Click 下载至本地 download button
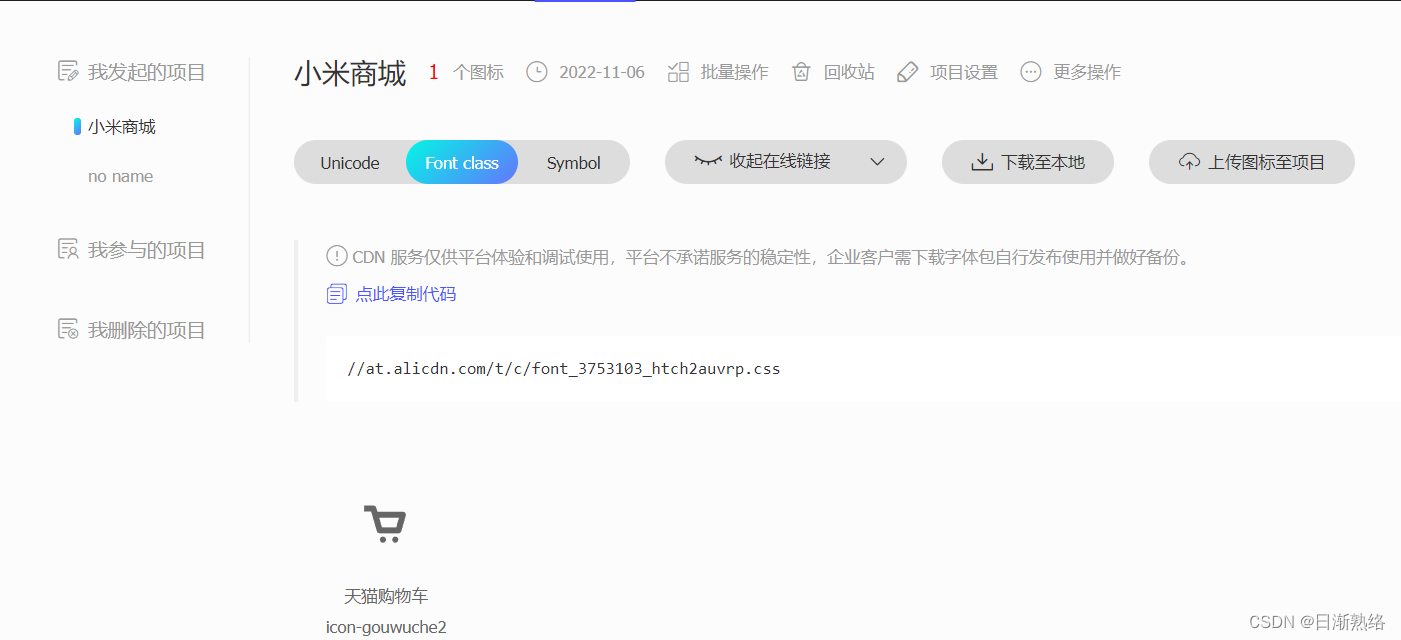The height and width of the screenshot is (640, 1401). (1028, 162)
